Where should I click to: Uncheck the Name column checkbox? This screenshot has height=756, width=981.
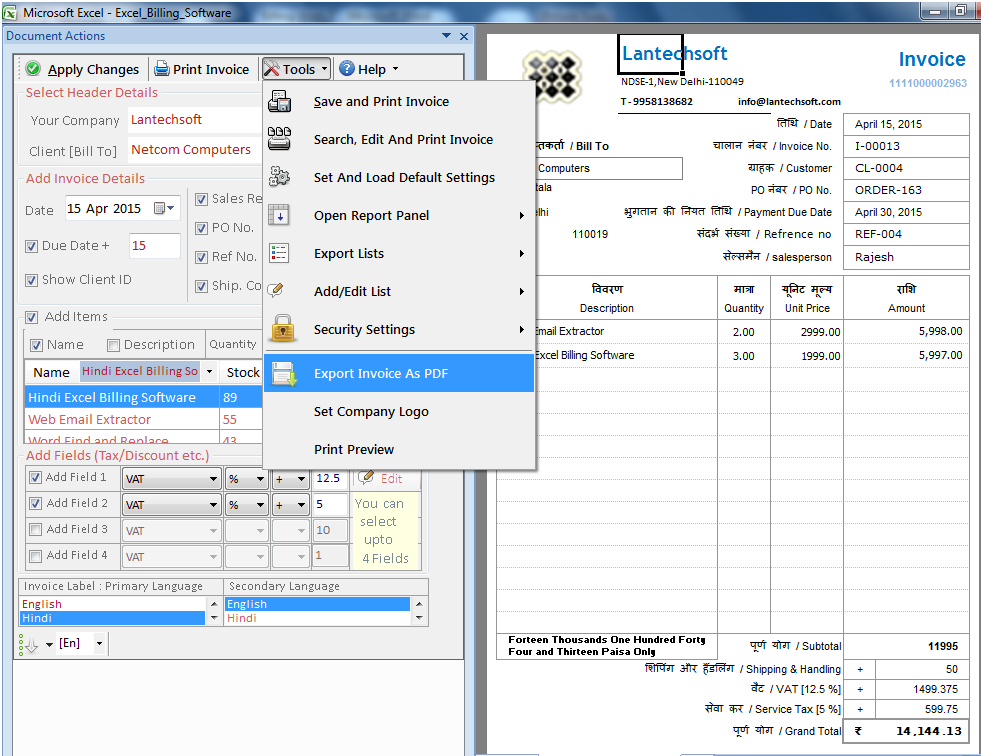36,345
